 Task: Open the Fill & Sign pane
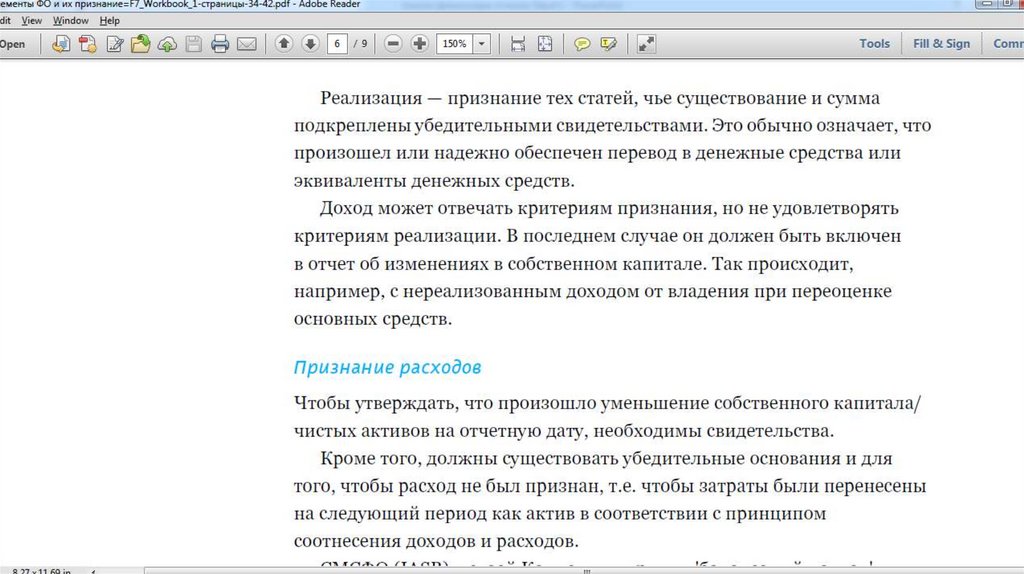(x=941, y=43)
